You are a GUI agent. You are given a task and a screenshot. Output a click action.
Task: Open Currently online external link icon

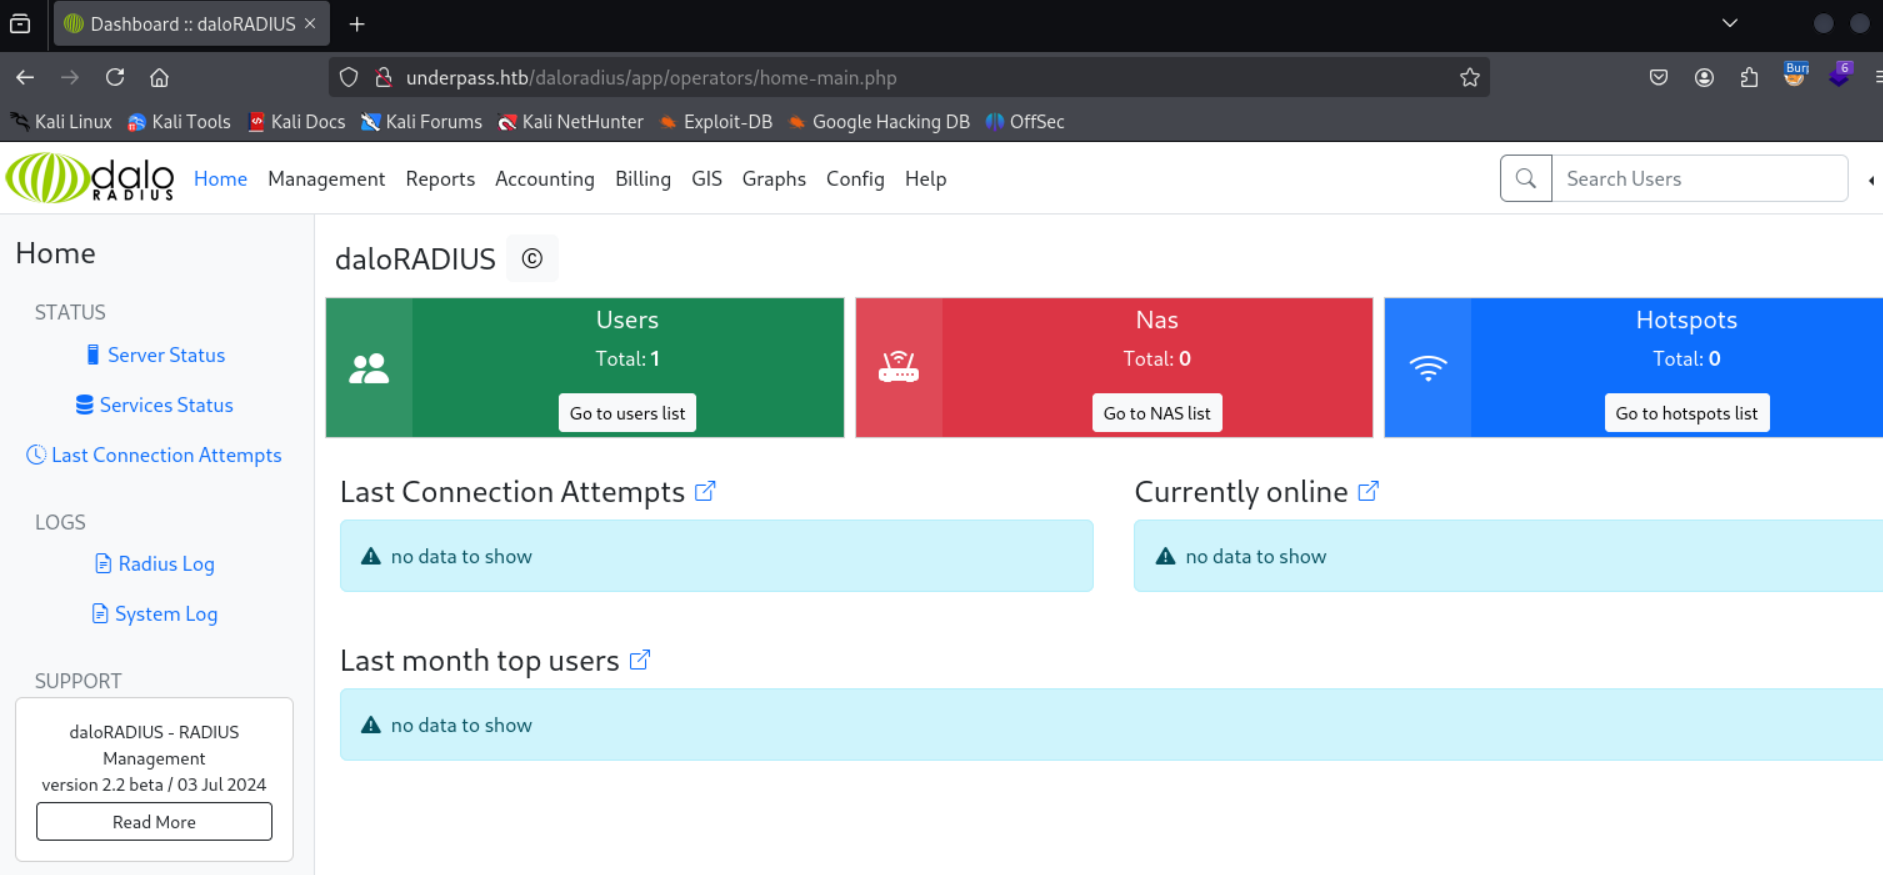pos(1368,491)
